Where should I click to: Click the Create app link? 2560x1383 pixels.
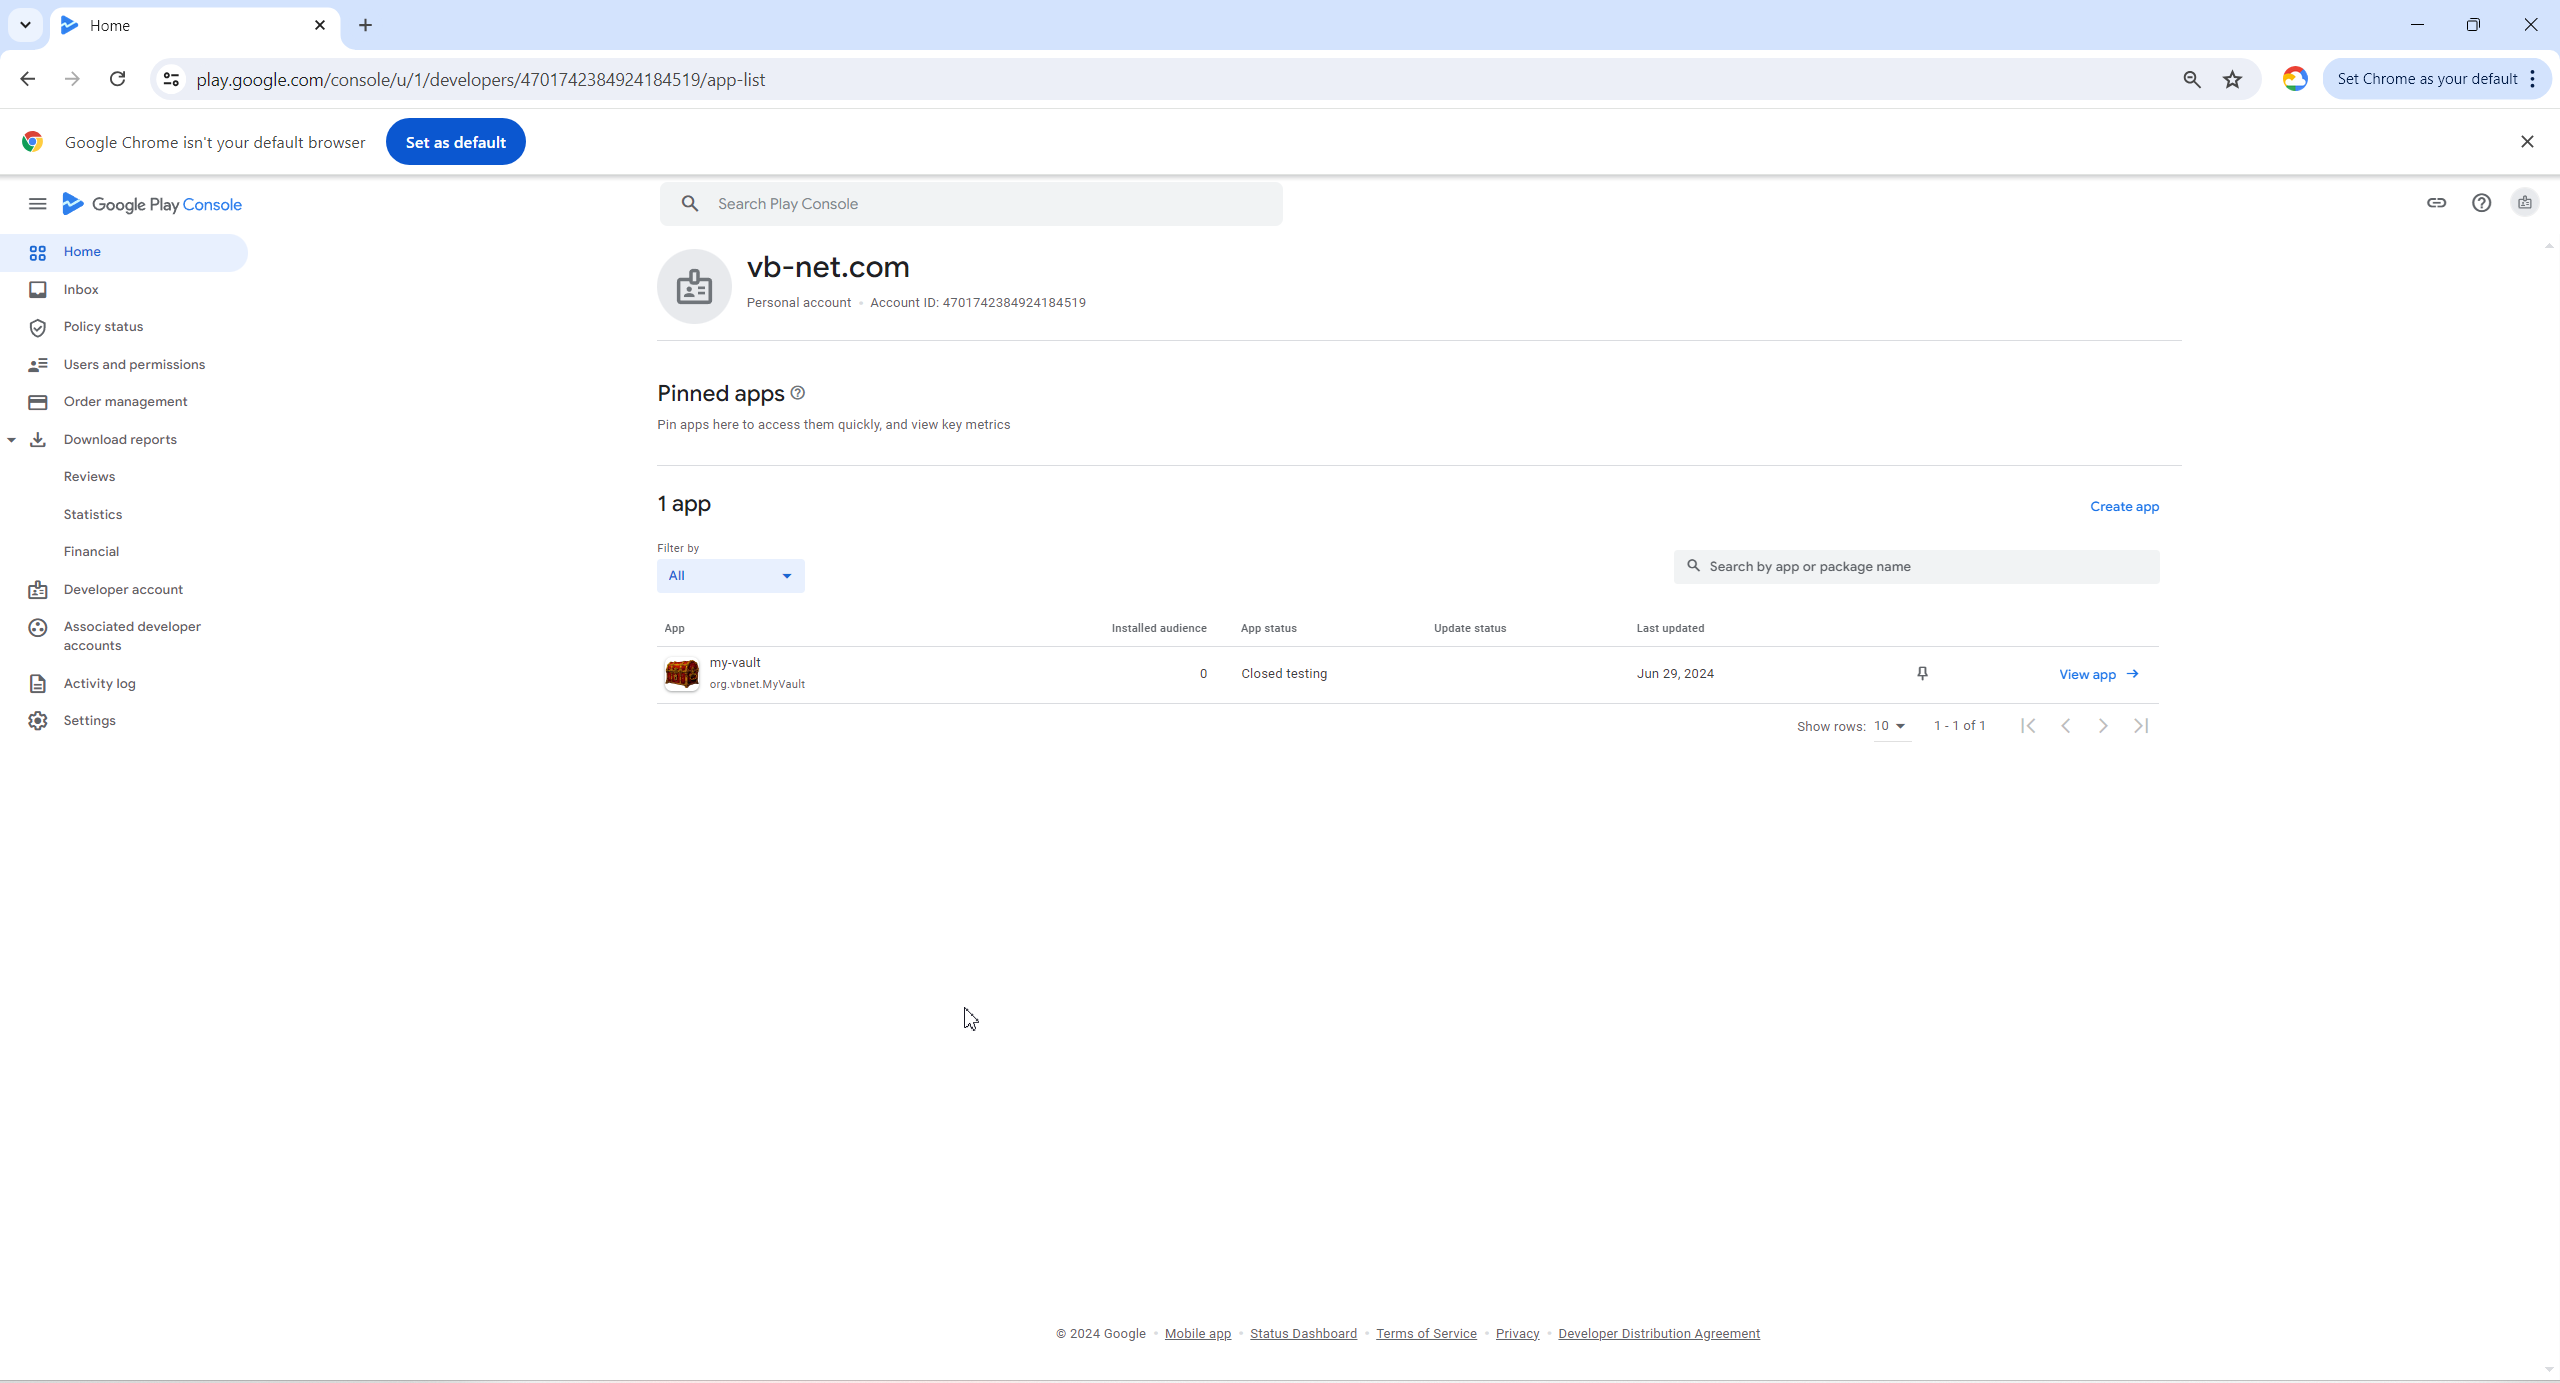point(2124,507)
